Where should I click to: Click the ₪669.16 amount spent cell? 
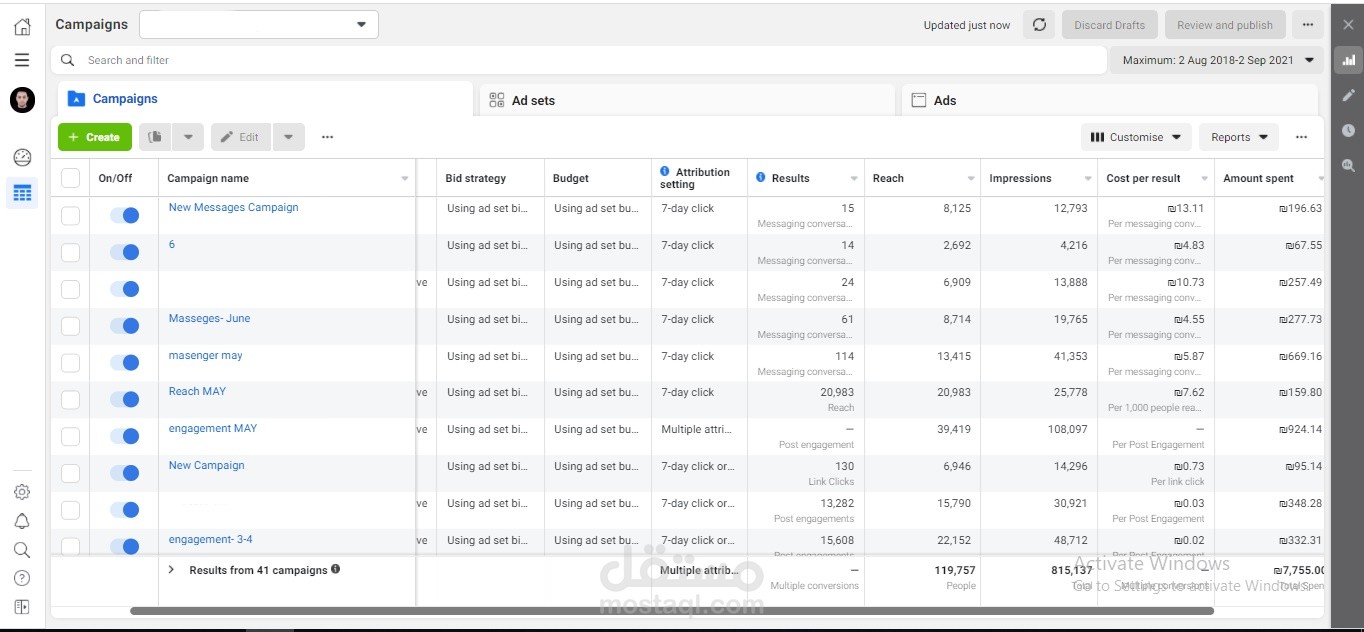click(x=1300, y=356)
